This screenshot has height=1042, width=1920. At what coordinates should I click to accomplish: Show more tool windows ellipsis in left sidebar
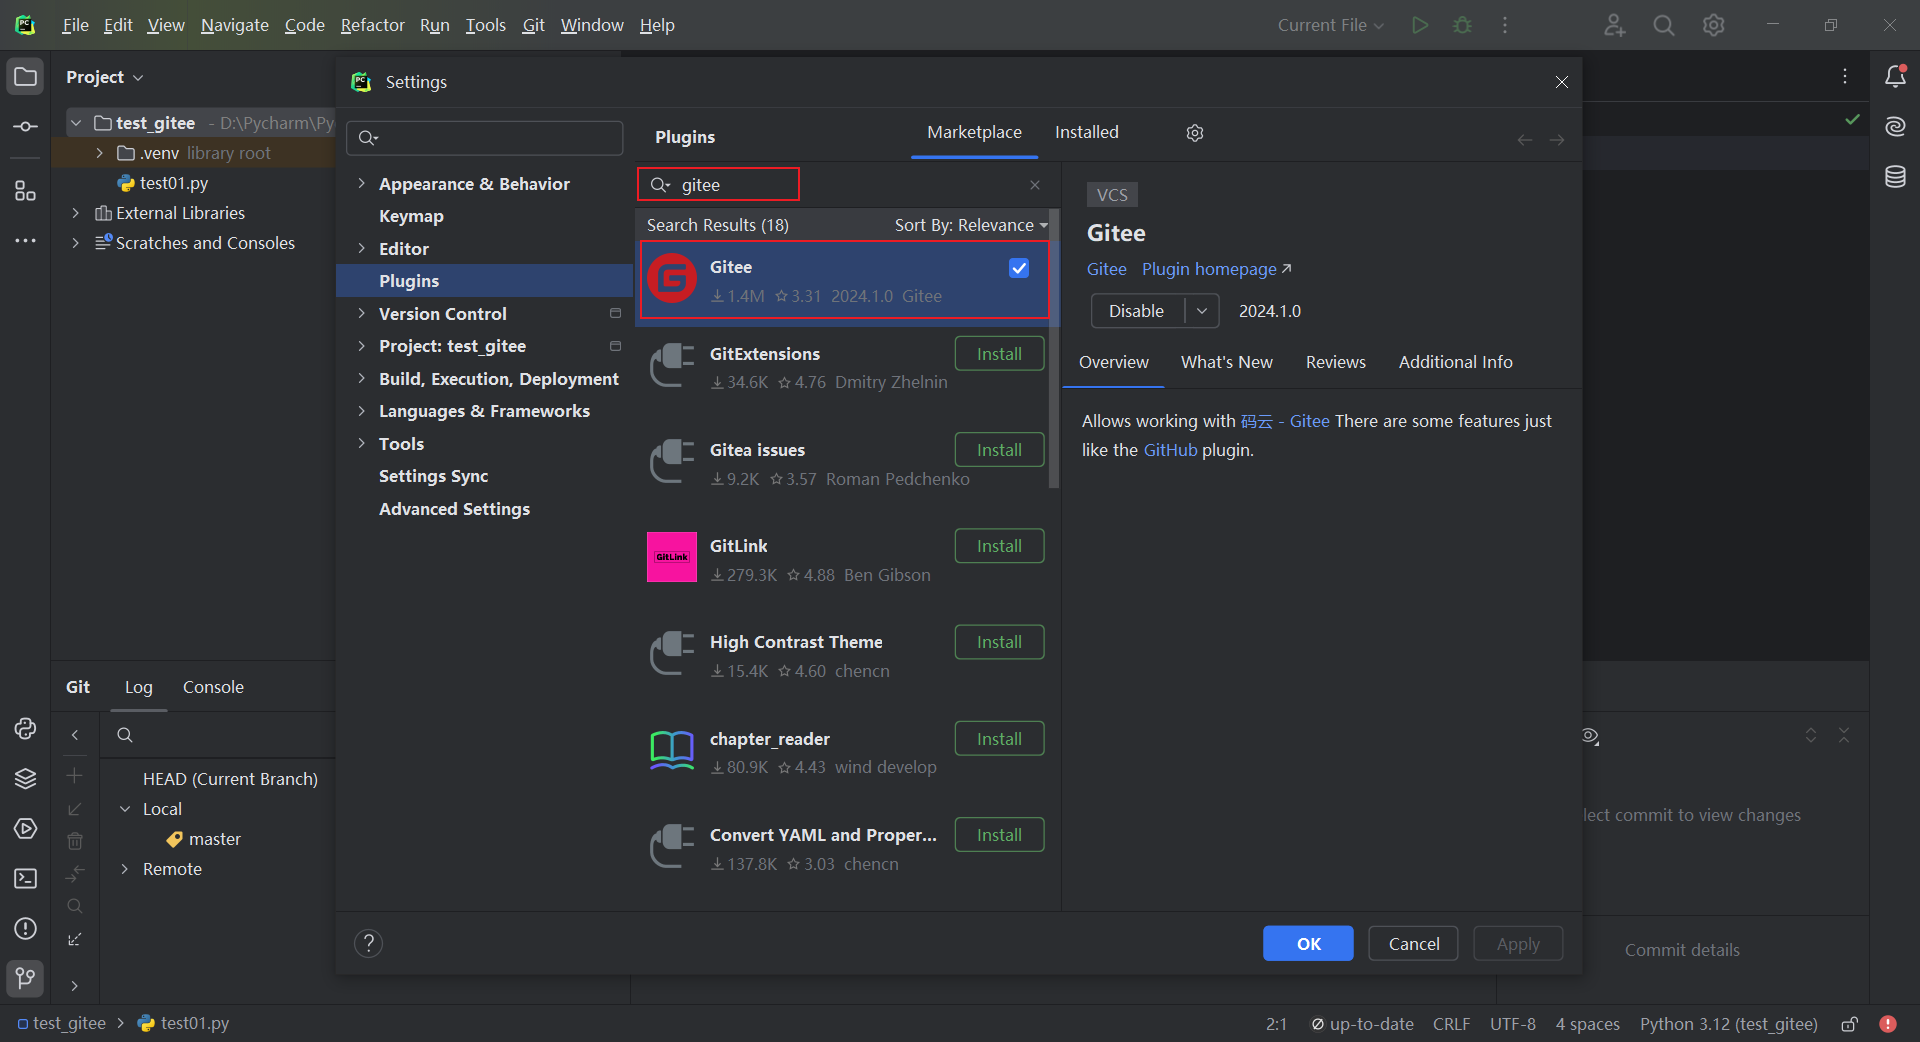[25, 241]
